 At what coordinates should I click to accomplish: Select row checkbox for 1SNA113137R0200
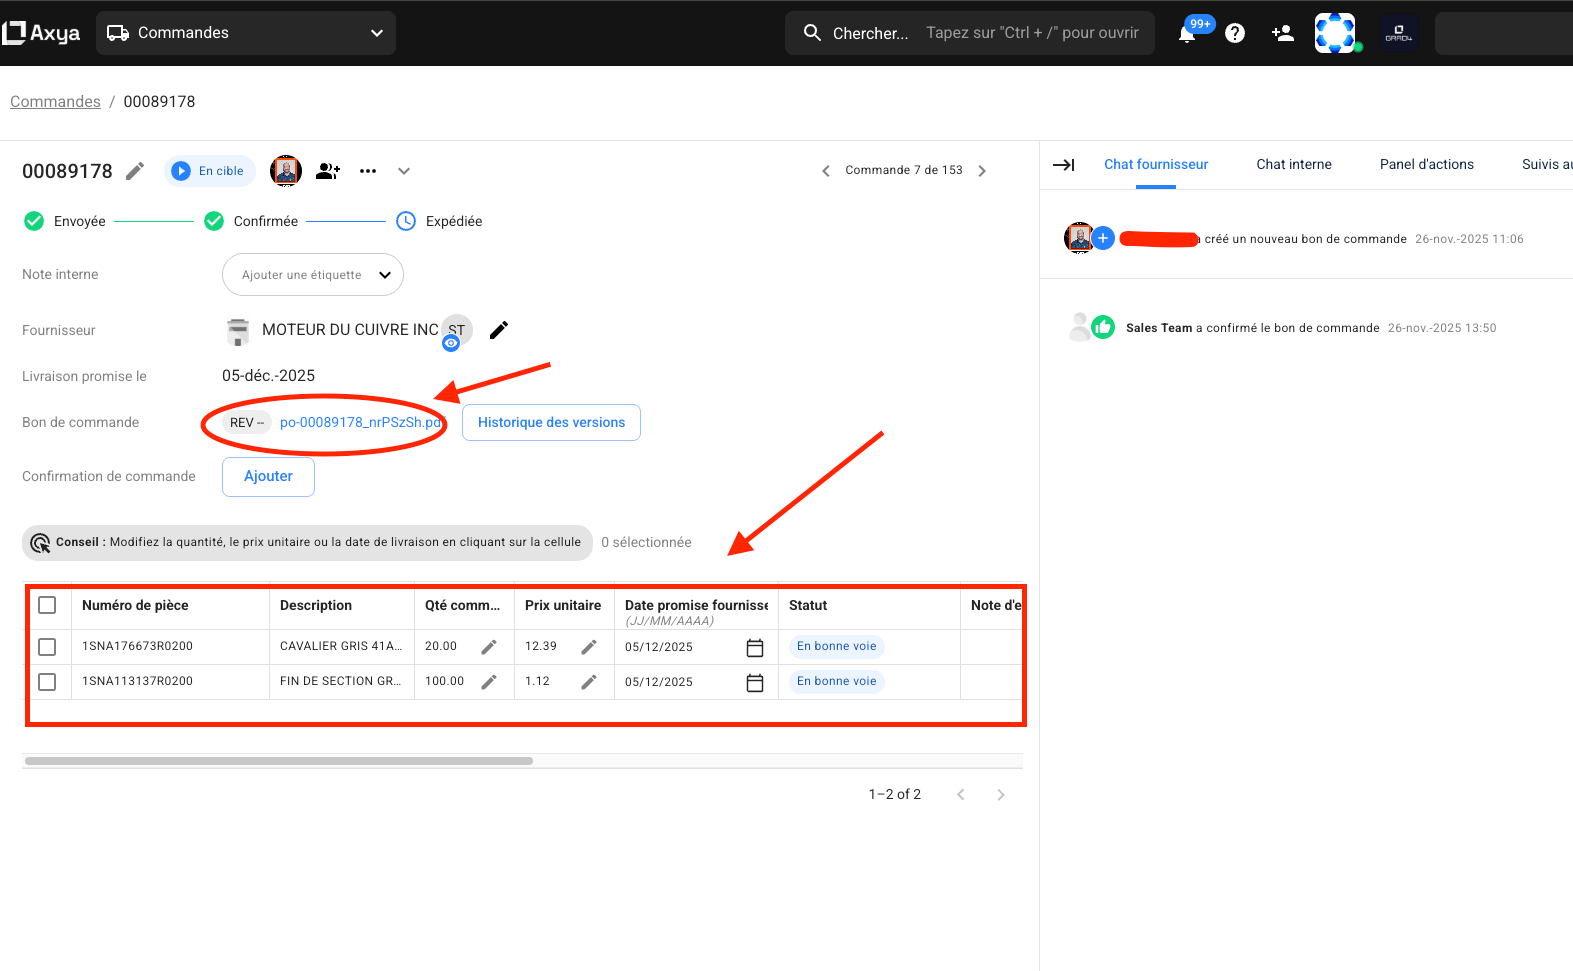(47, 682)
